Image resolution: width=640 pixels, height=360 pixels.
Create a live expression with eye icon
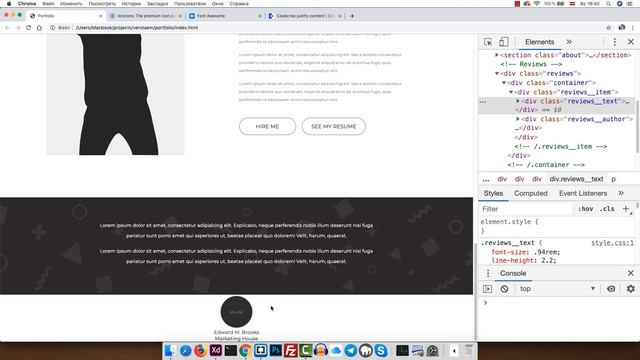coord(611,289)
